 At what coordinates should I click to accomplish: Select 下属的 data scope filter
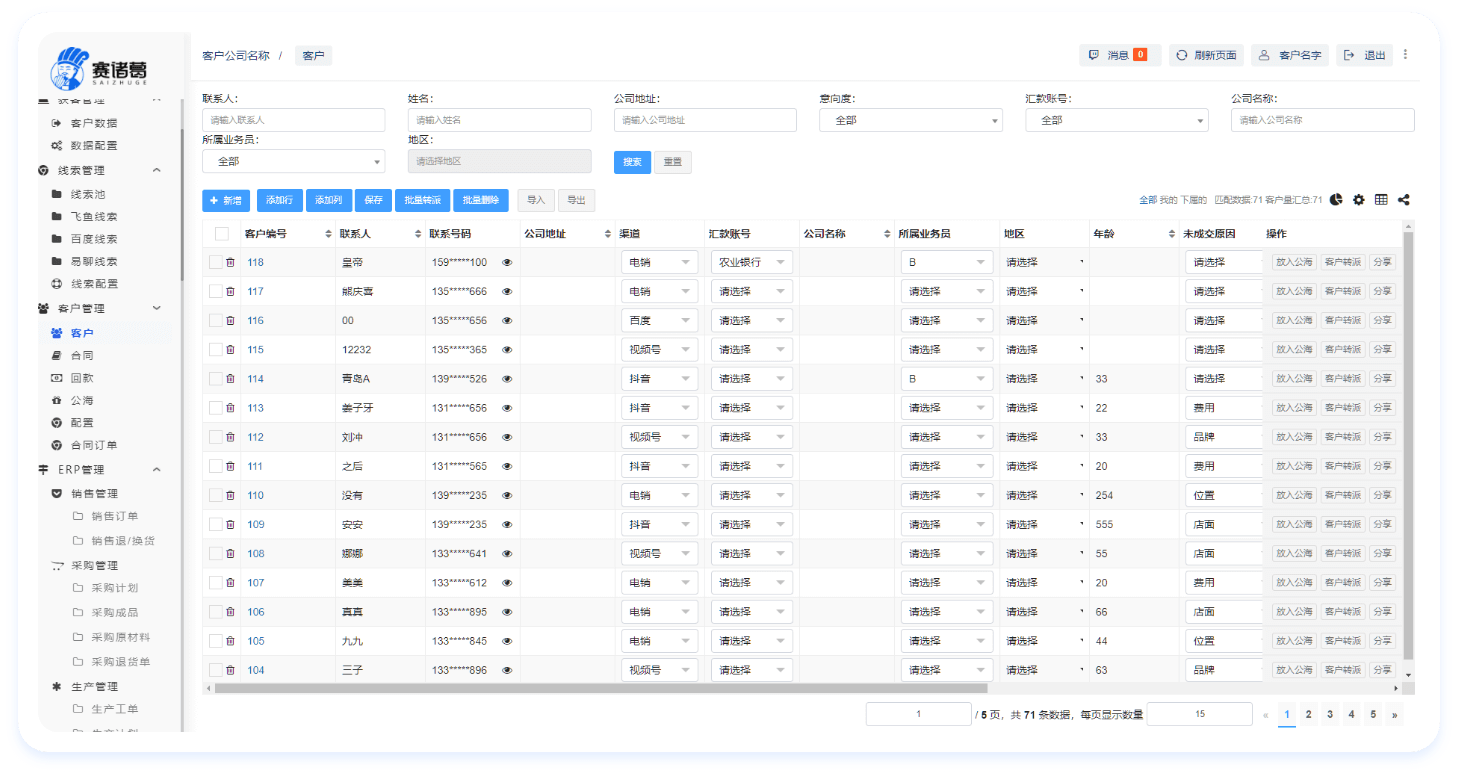tap(1194, 200)
